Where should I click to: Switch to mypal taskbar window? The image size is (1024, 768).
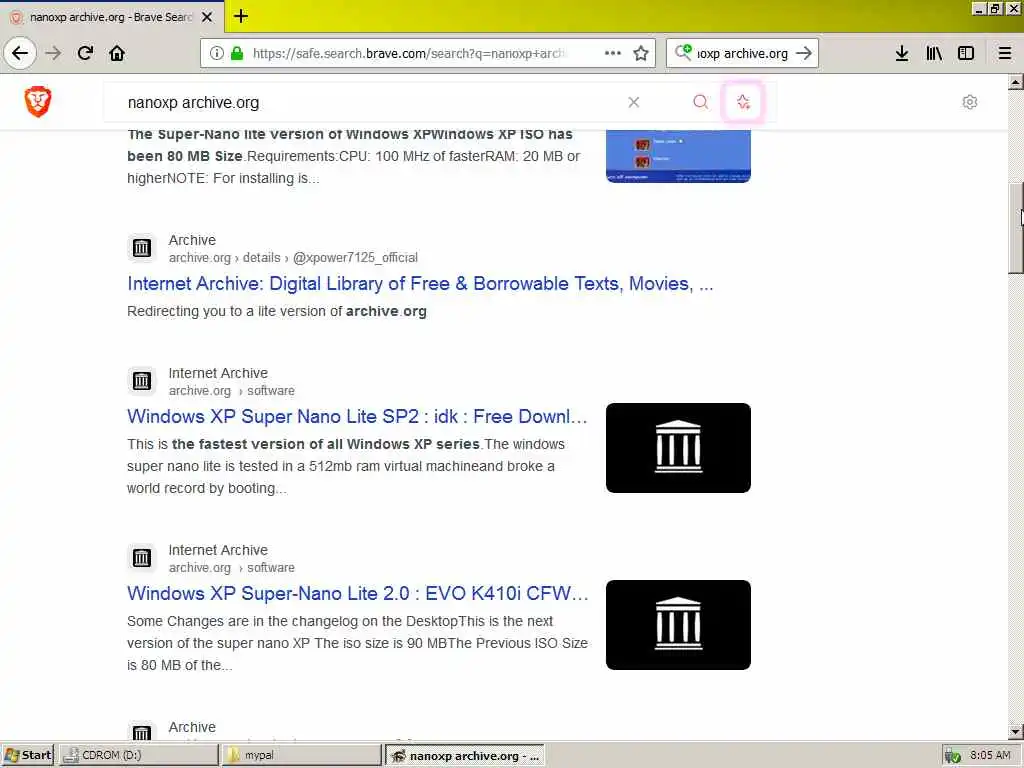click(x=300, y=755)
